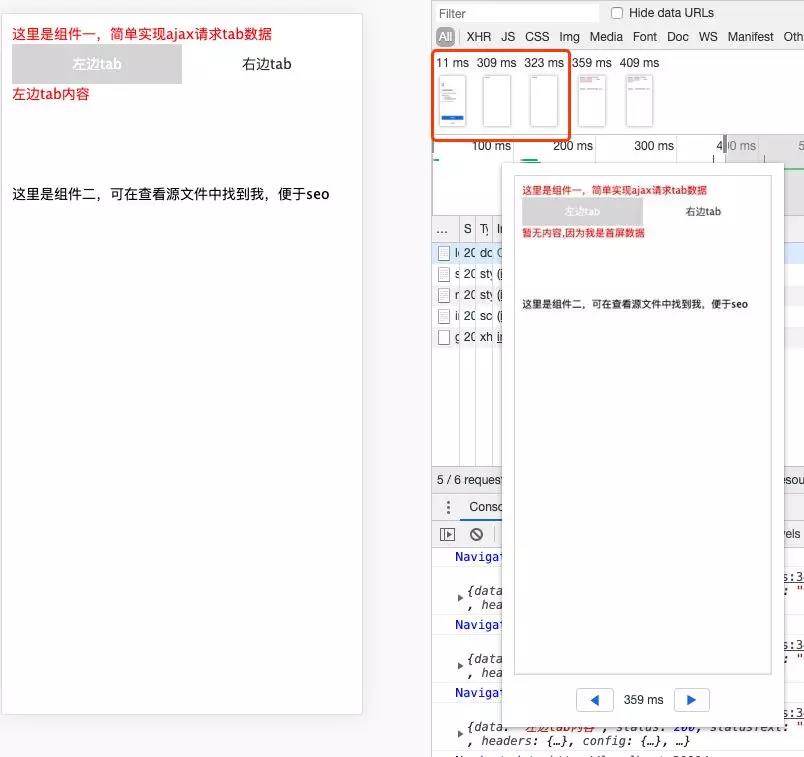
Task: Select the 359 ms filmstrip thumbnail
Action: click(590, 99)
